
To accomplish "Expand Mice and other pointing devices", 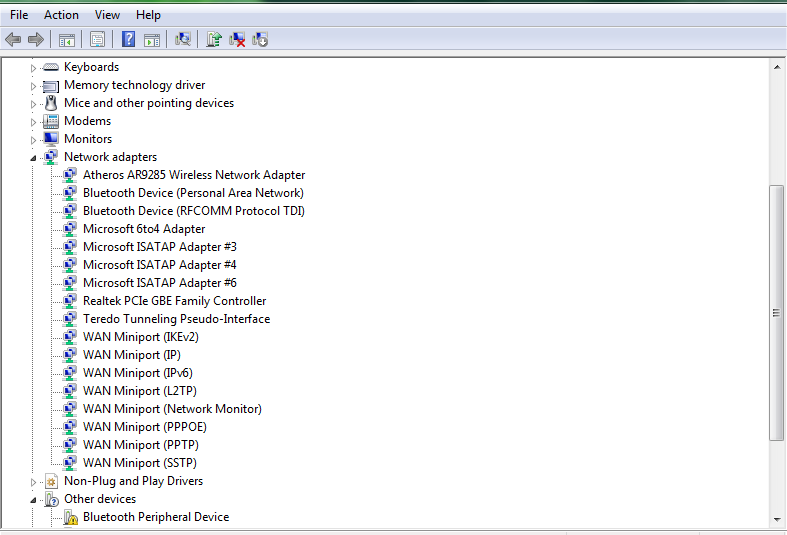I will coord(33,104).
